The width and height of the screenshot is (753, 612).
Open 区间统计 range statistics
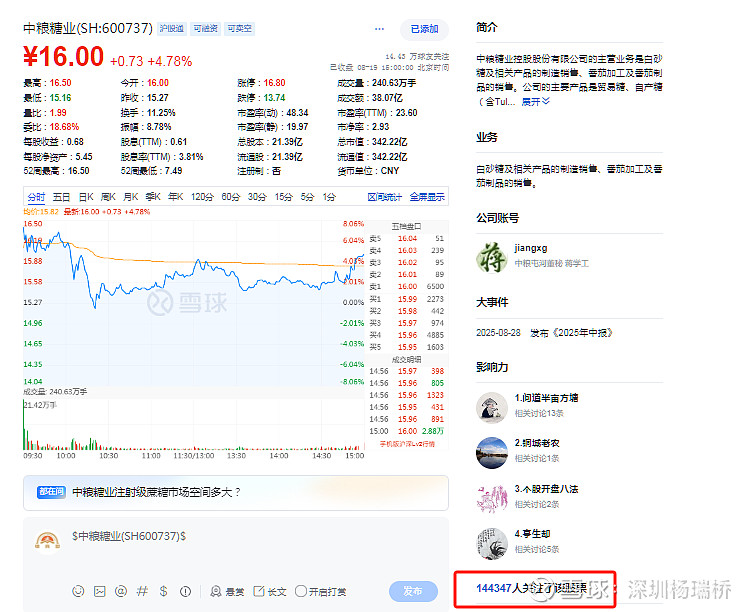click(x=384, y=196)
